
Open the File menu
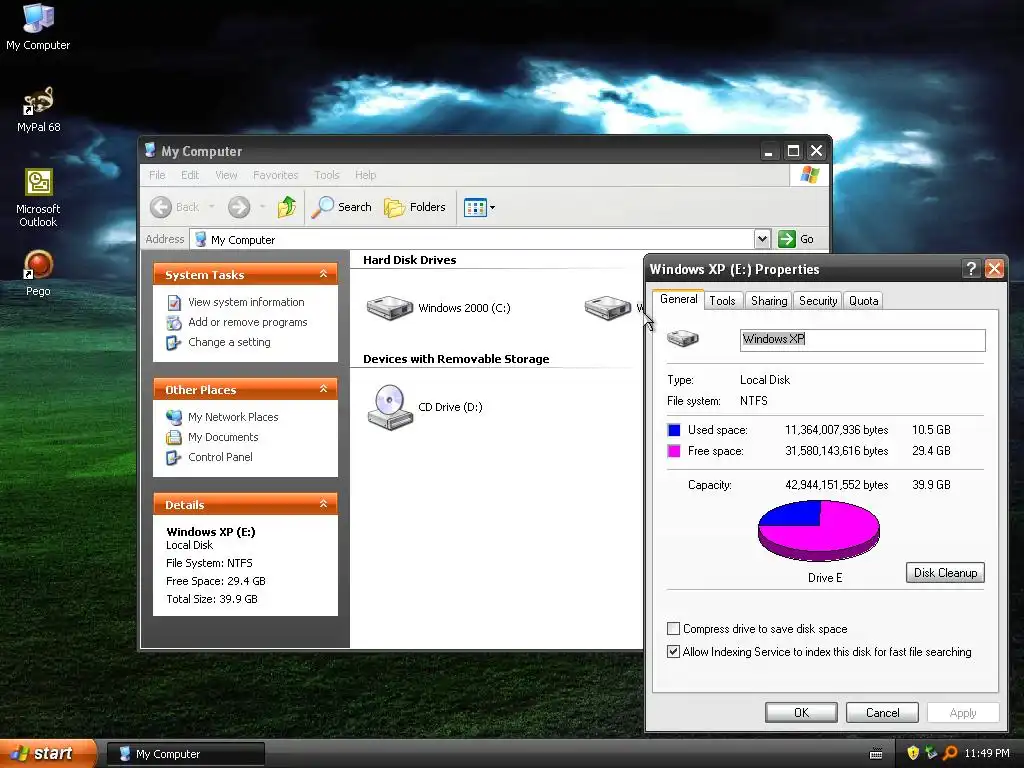pos(157,175)
